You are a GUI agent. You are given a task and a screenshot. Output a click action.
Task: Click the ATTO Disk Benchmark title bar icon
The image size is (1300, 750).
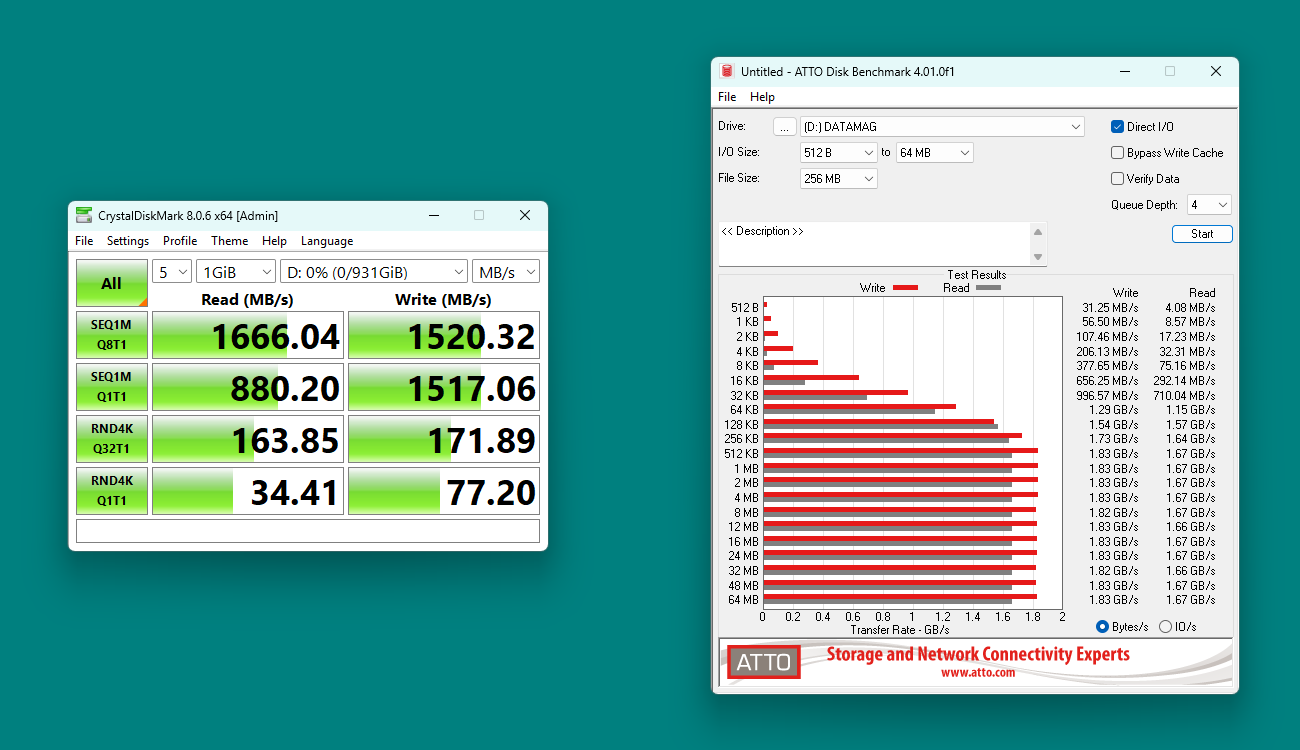click(x=727, y=72)
